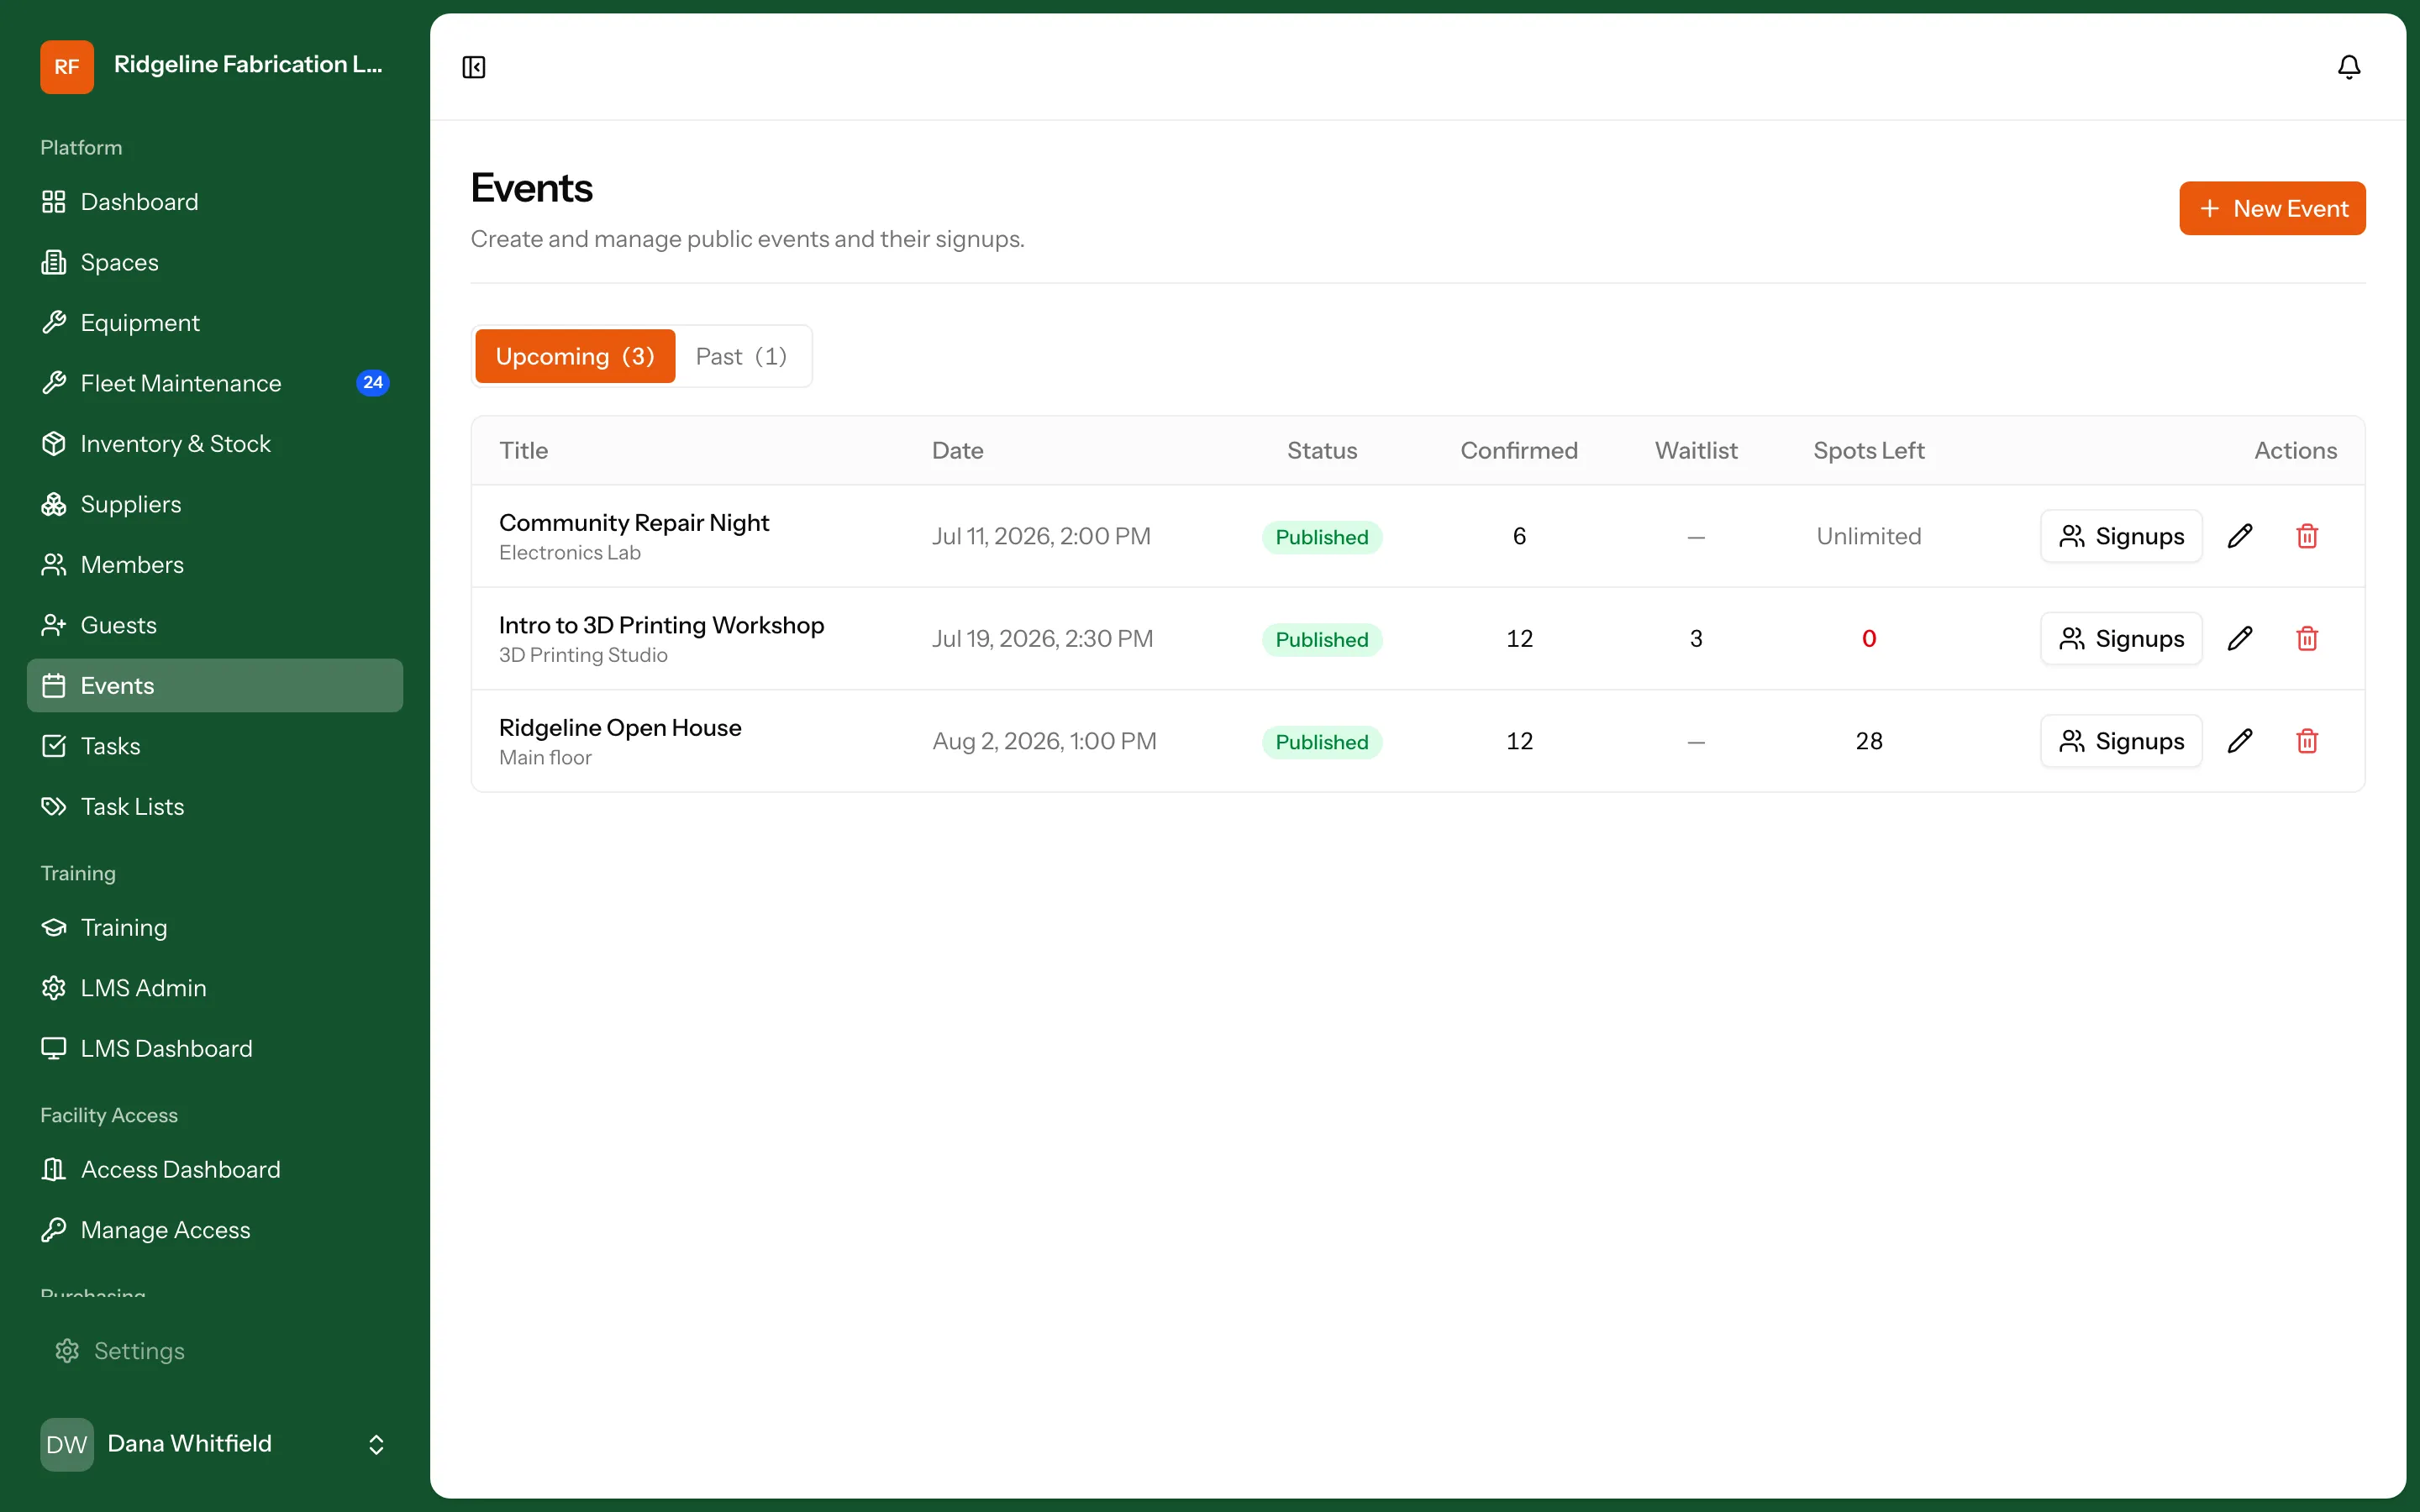Image resolution: width=2420 pixels, height=1512 pixels.
Task: View Signups for Community Repair Night
Action: click(x=2121, y=536)
